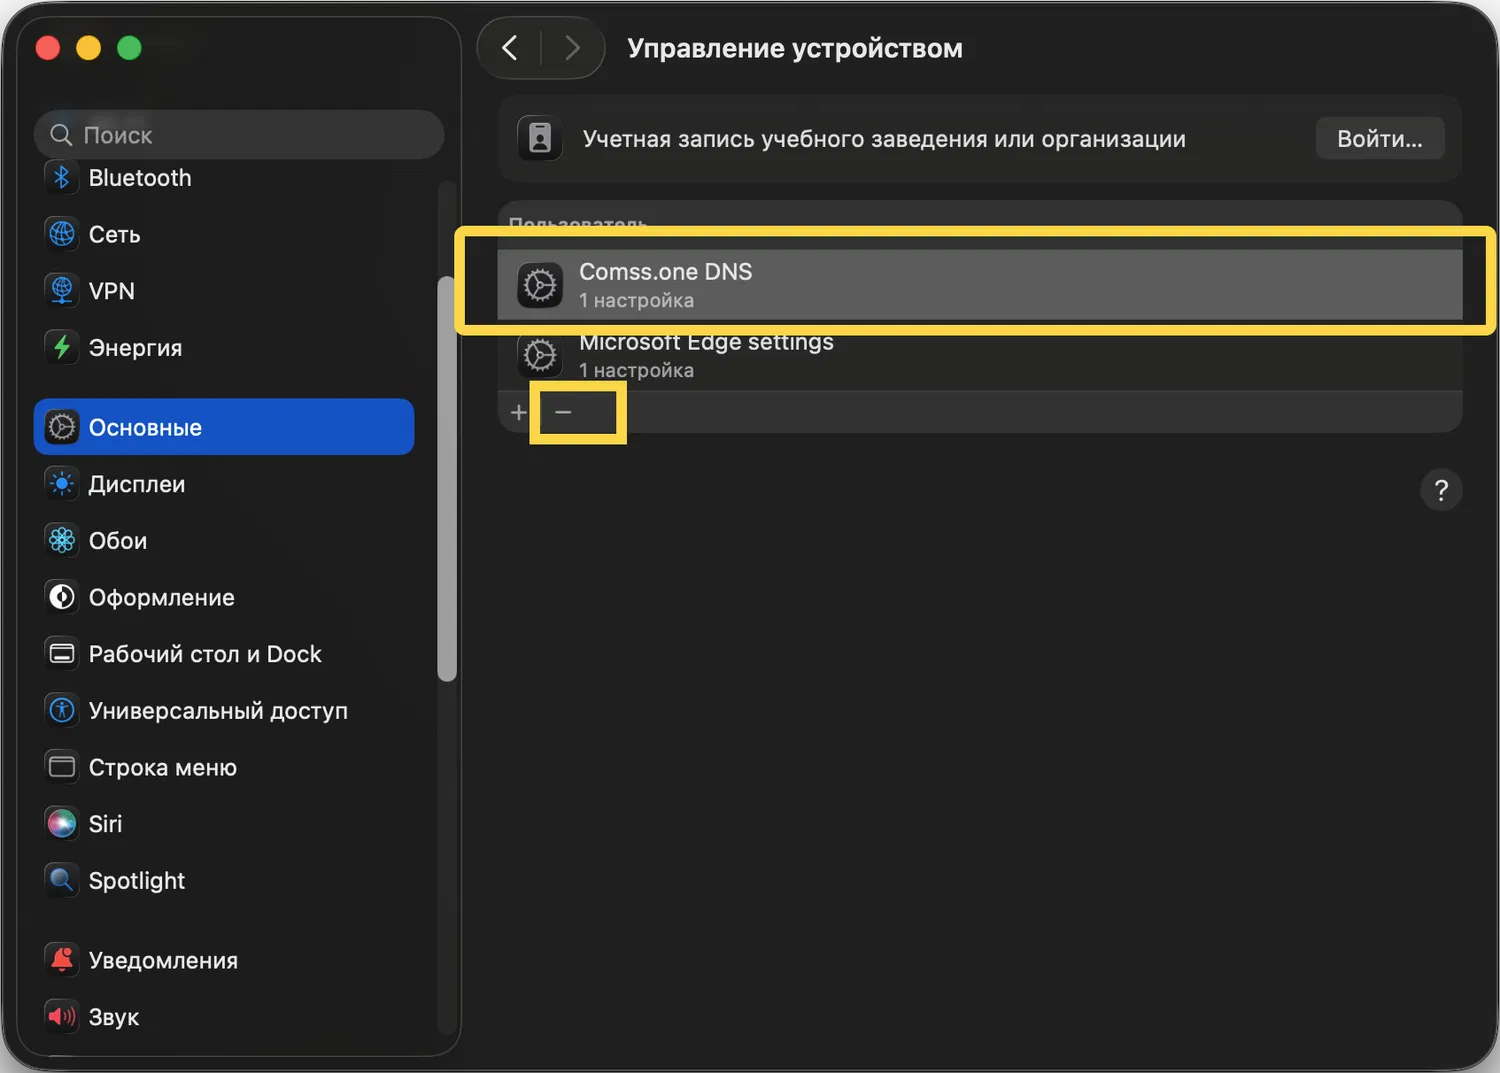Go forward with the right chevron

coord(572,48)
